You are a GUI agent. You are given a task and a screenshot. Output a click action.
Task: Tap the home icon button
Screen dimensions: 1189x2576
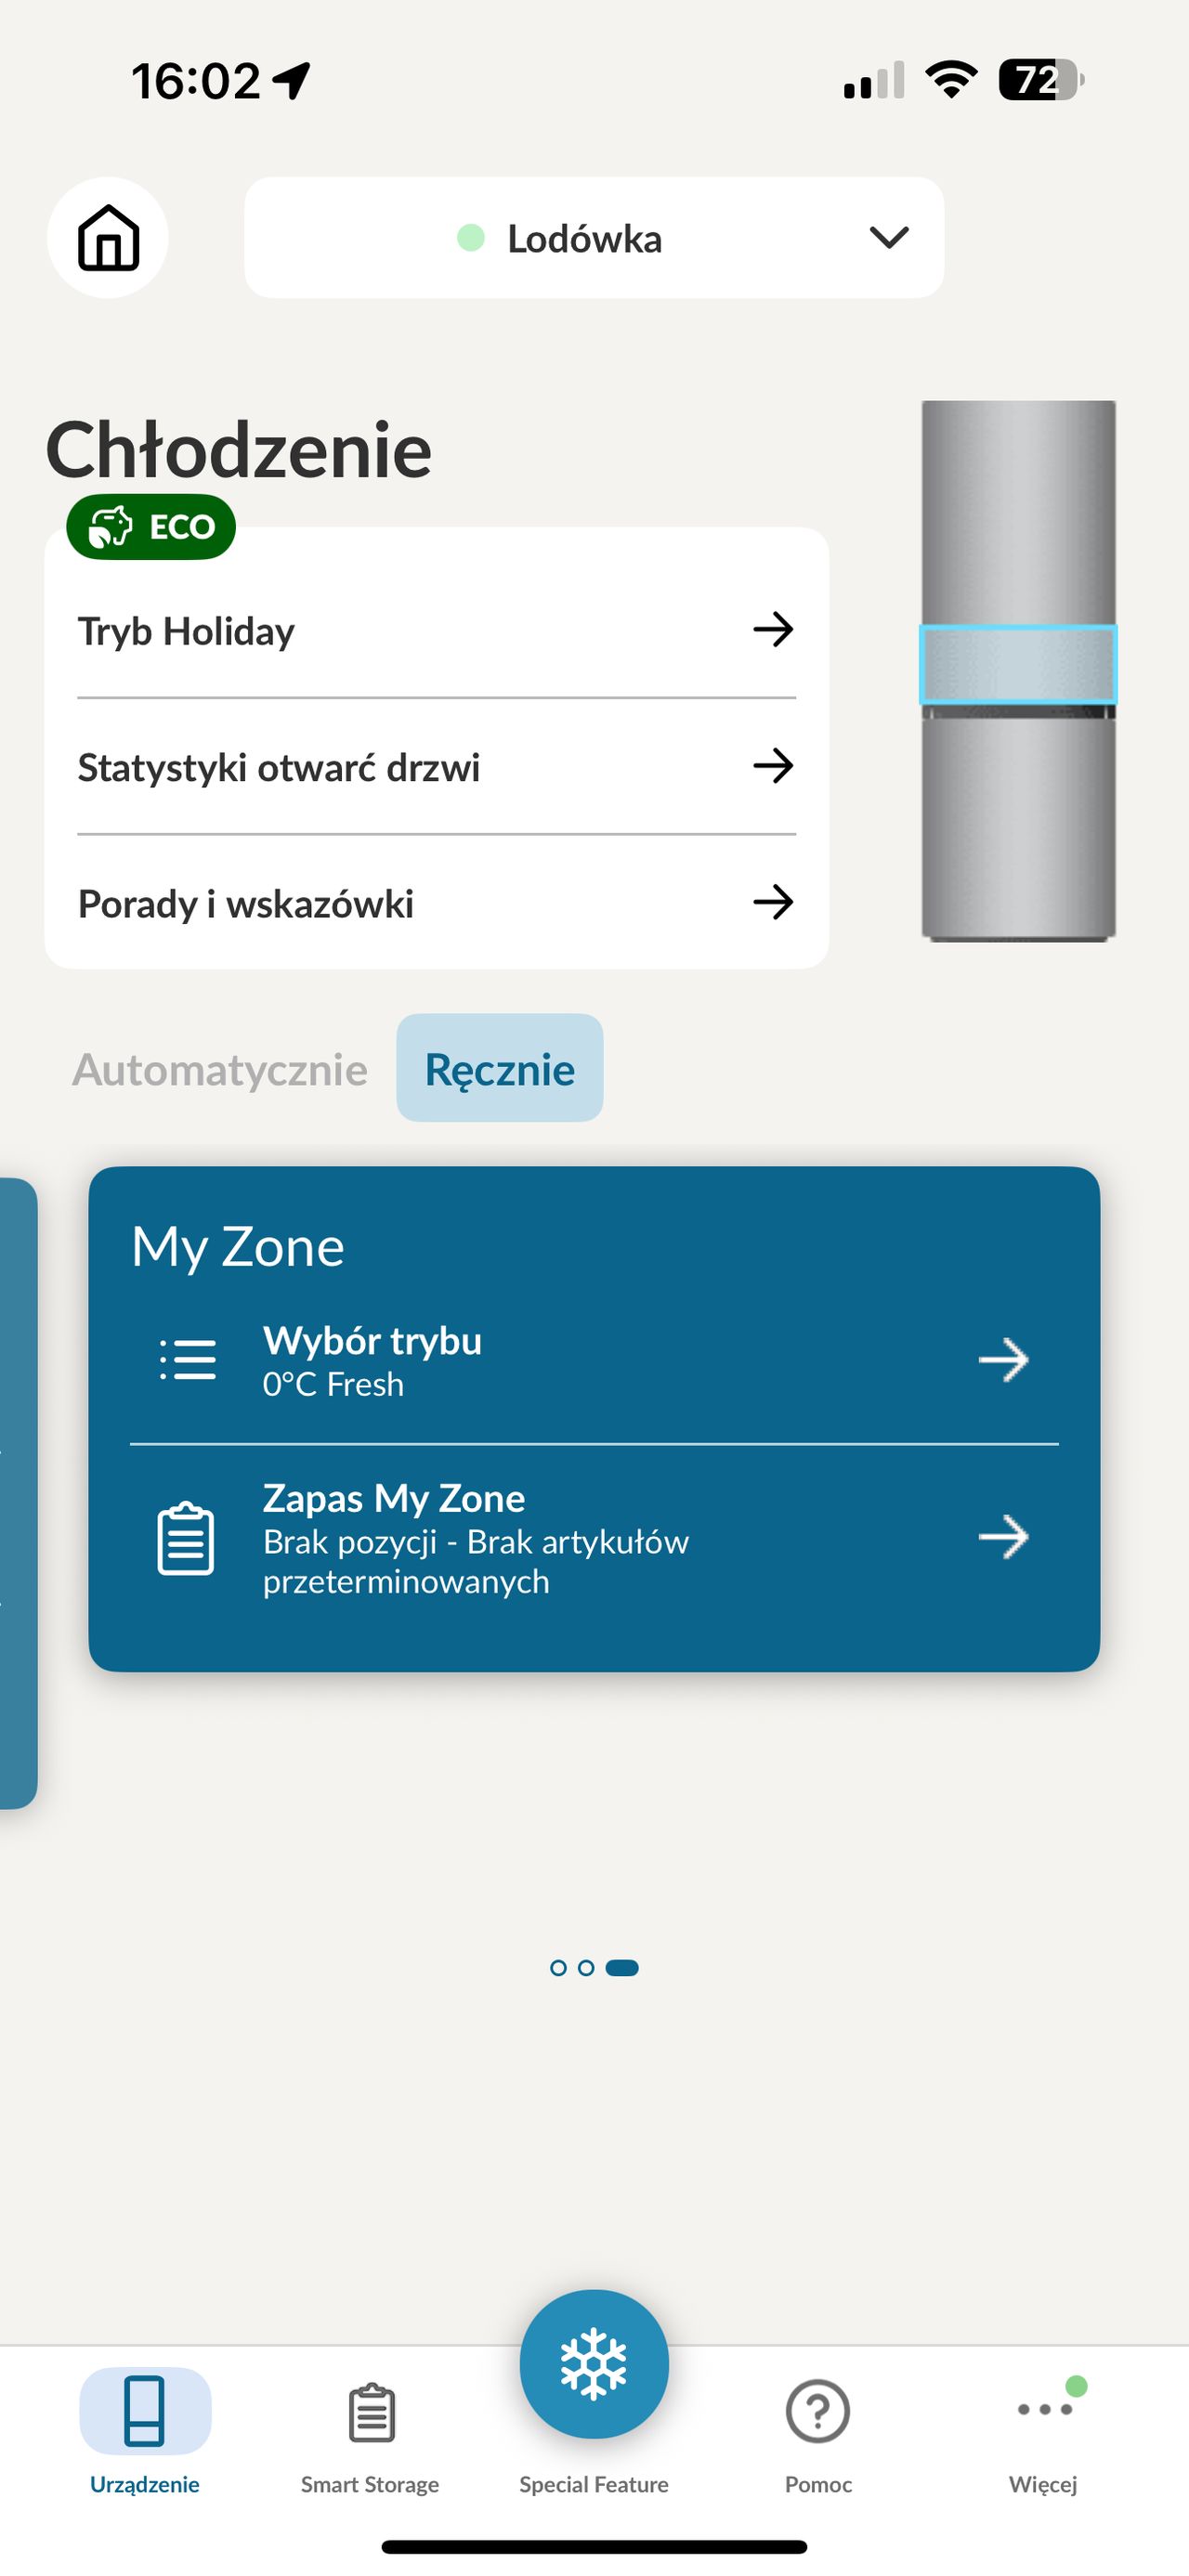(x=108, y=237)
